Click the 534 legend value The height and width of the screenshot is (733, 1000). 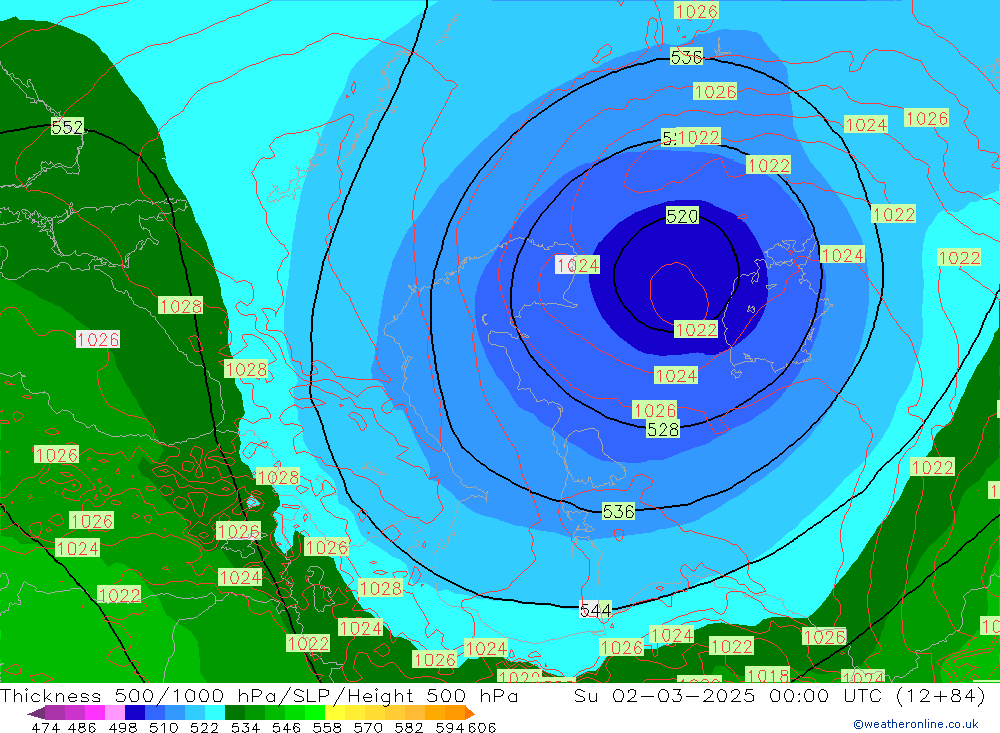coord(246,727)
